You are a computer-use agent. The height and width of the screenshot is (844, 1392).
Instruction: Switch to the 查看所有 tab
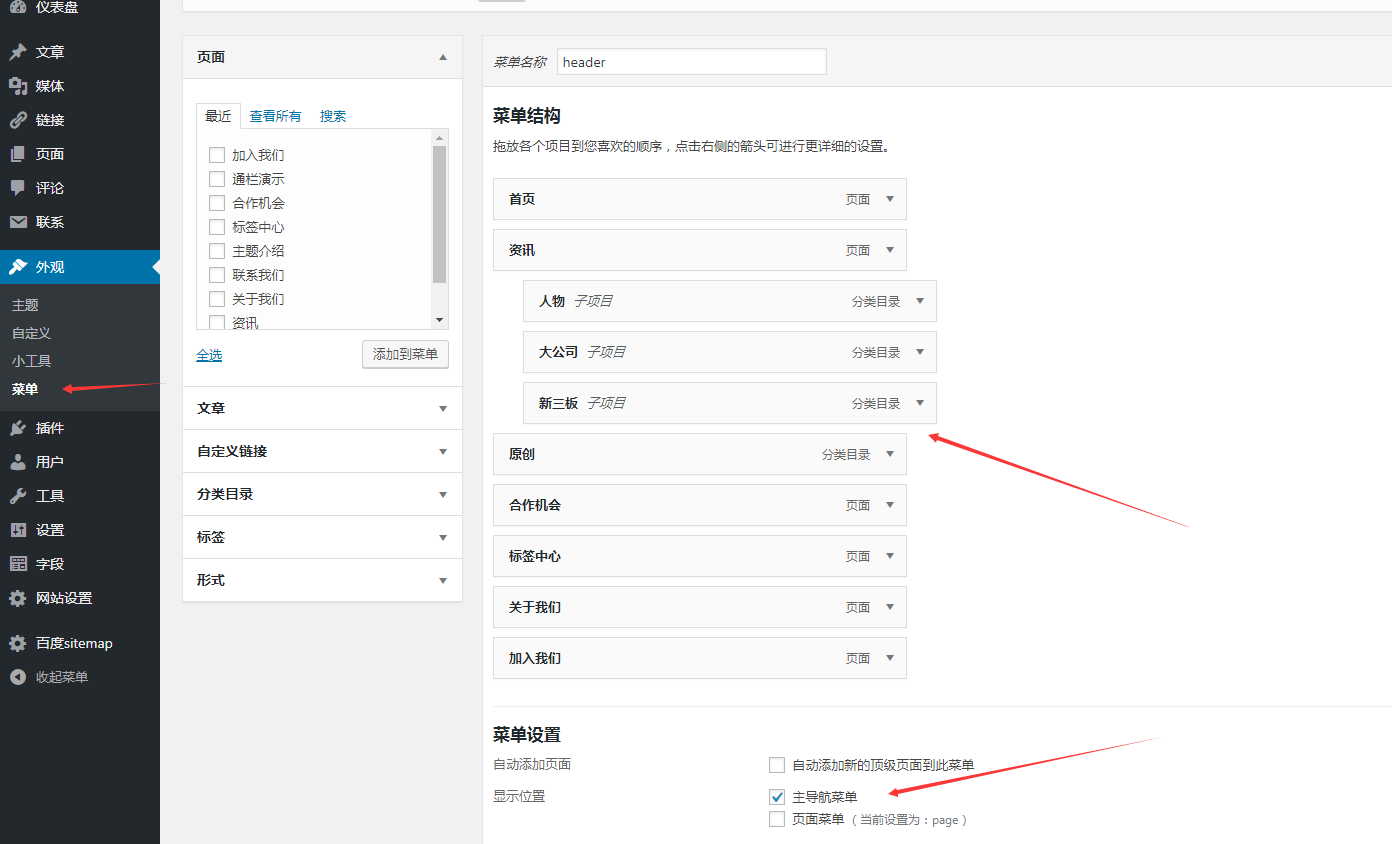pos(275,116)
